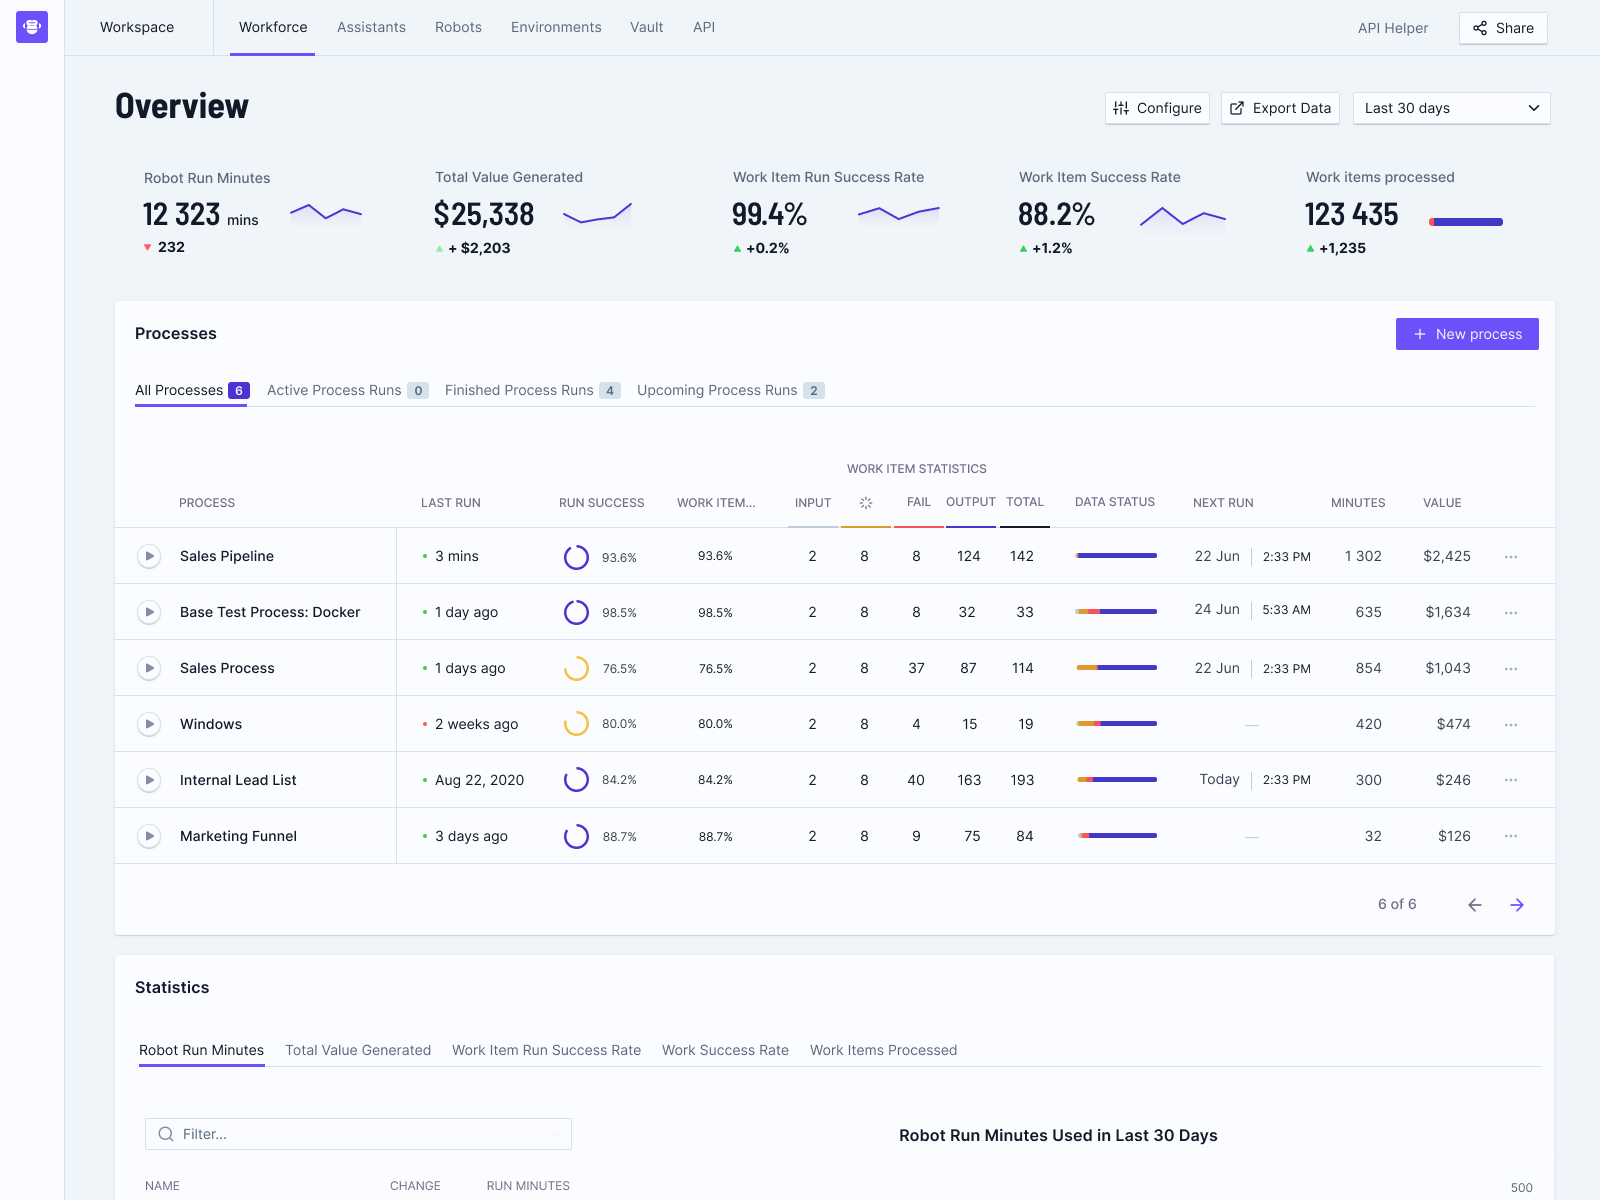This screenshot has width=1600, height=1200.
Task: Click the New process button
Action: (x=1467, y=334)
